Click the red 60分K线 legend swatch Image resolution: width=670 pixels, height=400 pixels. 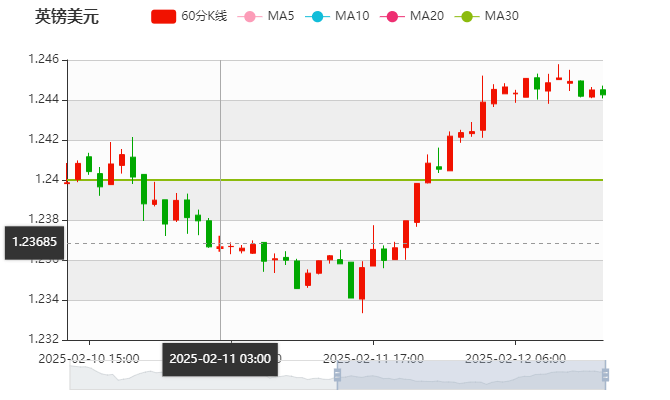(x=164, y=17)
